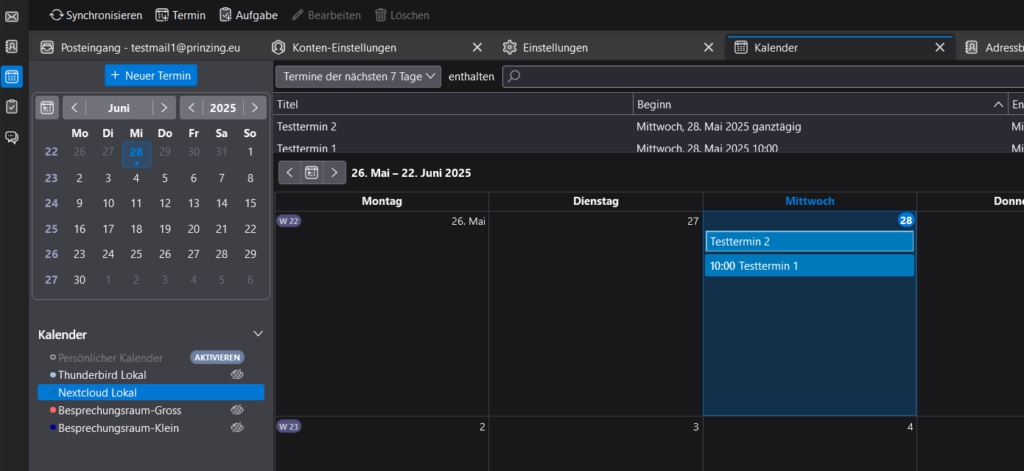
Task: Click the highlighted 28 day number badge
Action: [906, 220]
